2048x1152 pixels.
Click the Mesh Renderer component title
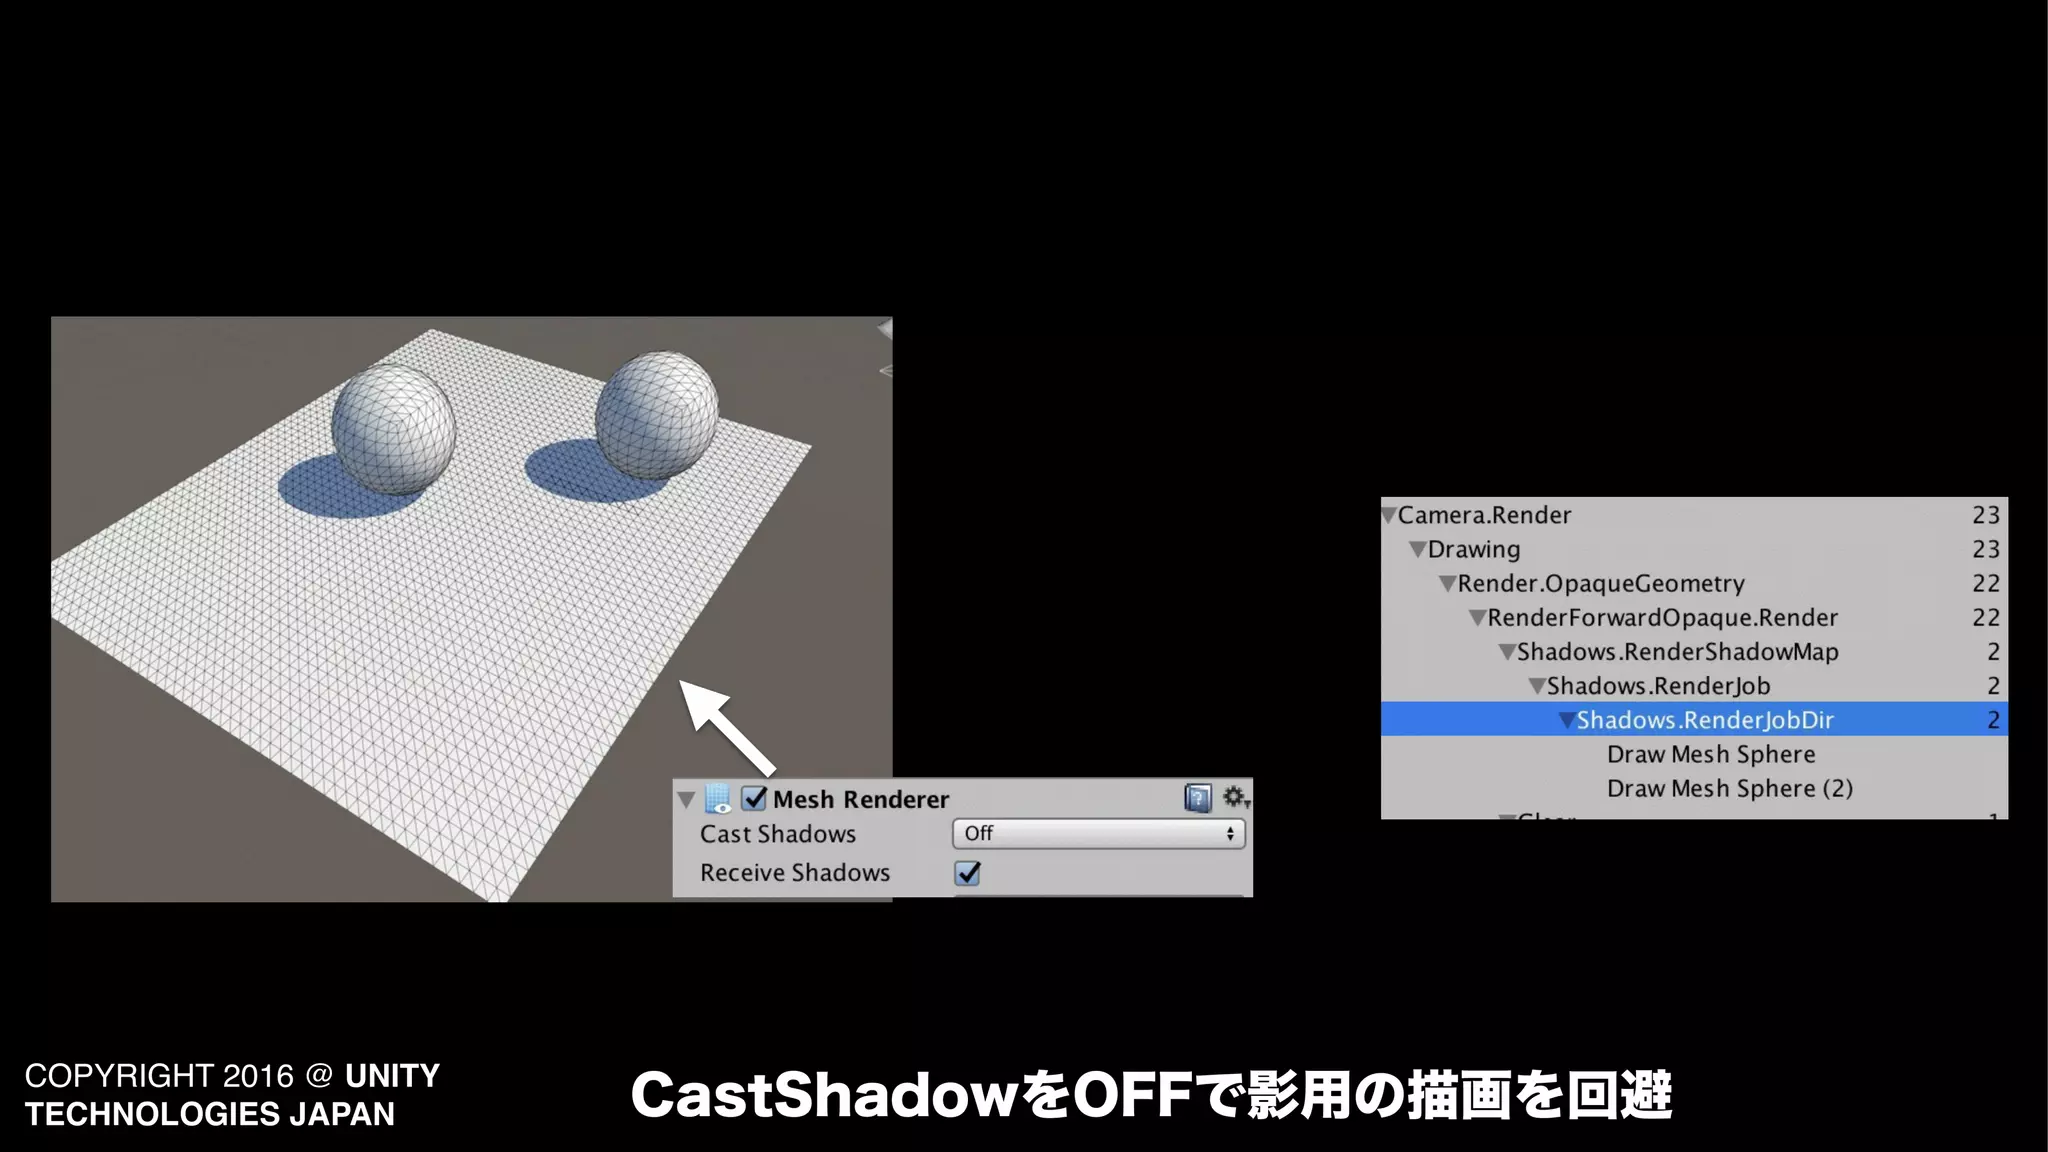click(x=861, y=800)
